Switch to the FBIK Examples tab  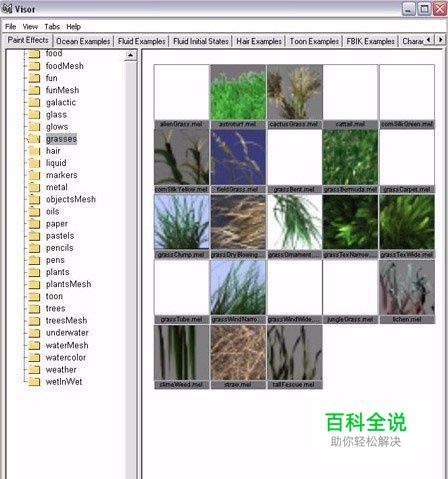tap(370, 41)
